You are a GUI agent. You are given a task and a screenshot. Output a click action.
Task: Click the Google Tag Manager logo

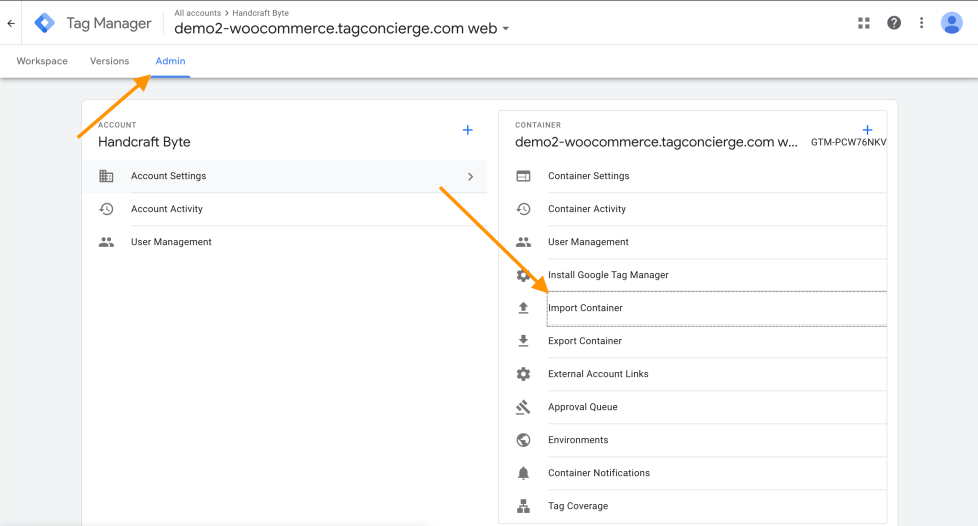pyautogui.click(x=45, y=23)
